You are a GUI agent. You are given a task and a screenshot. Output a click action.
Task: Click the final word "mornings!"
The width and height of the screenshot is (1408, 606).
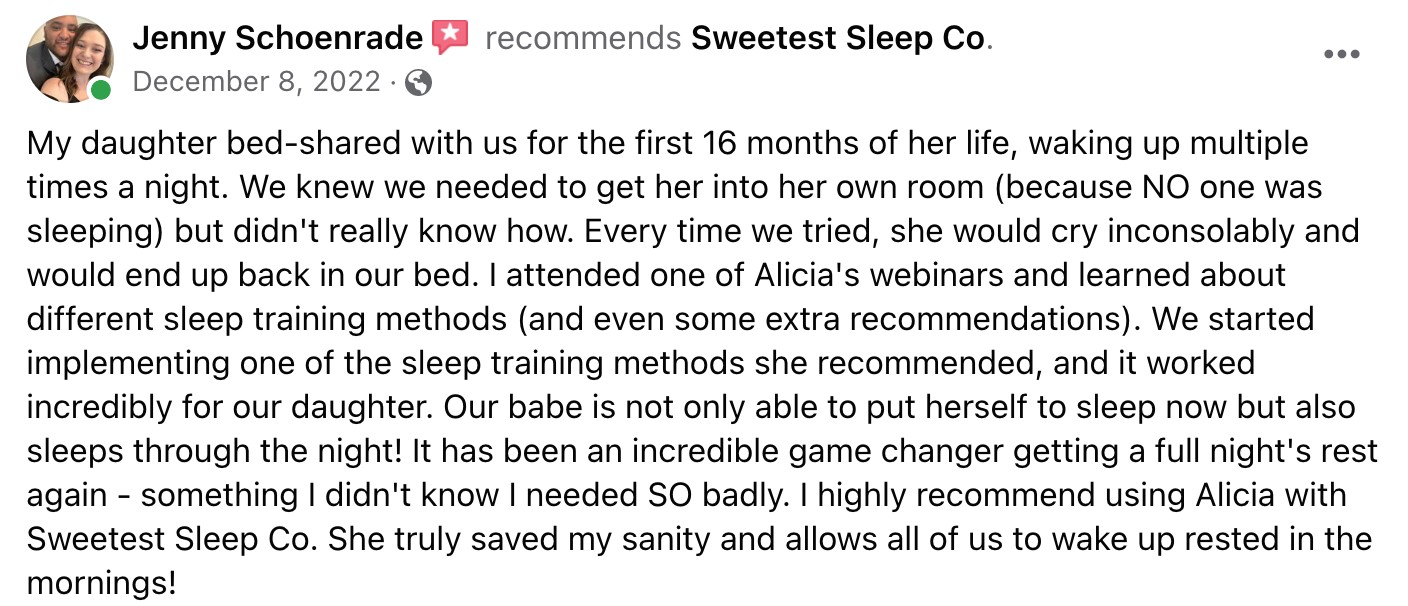click(101, 584)
